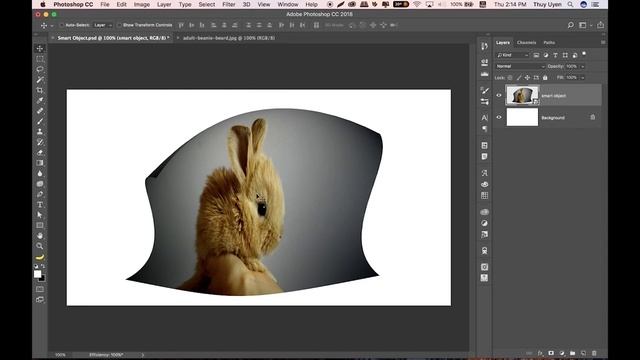Open the workspace switcher dropdown

tap(584, 25)
